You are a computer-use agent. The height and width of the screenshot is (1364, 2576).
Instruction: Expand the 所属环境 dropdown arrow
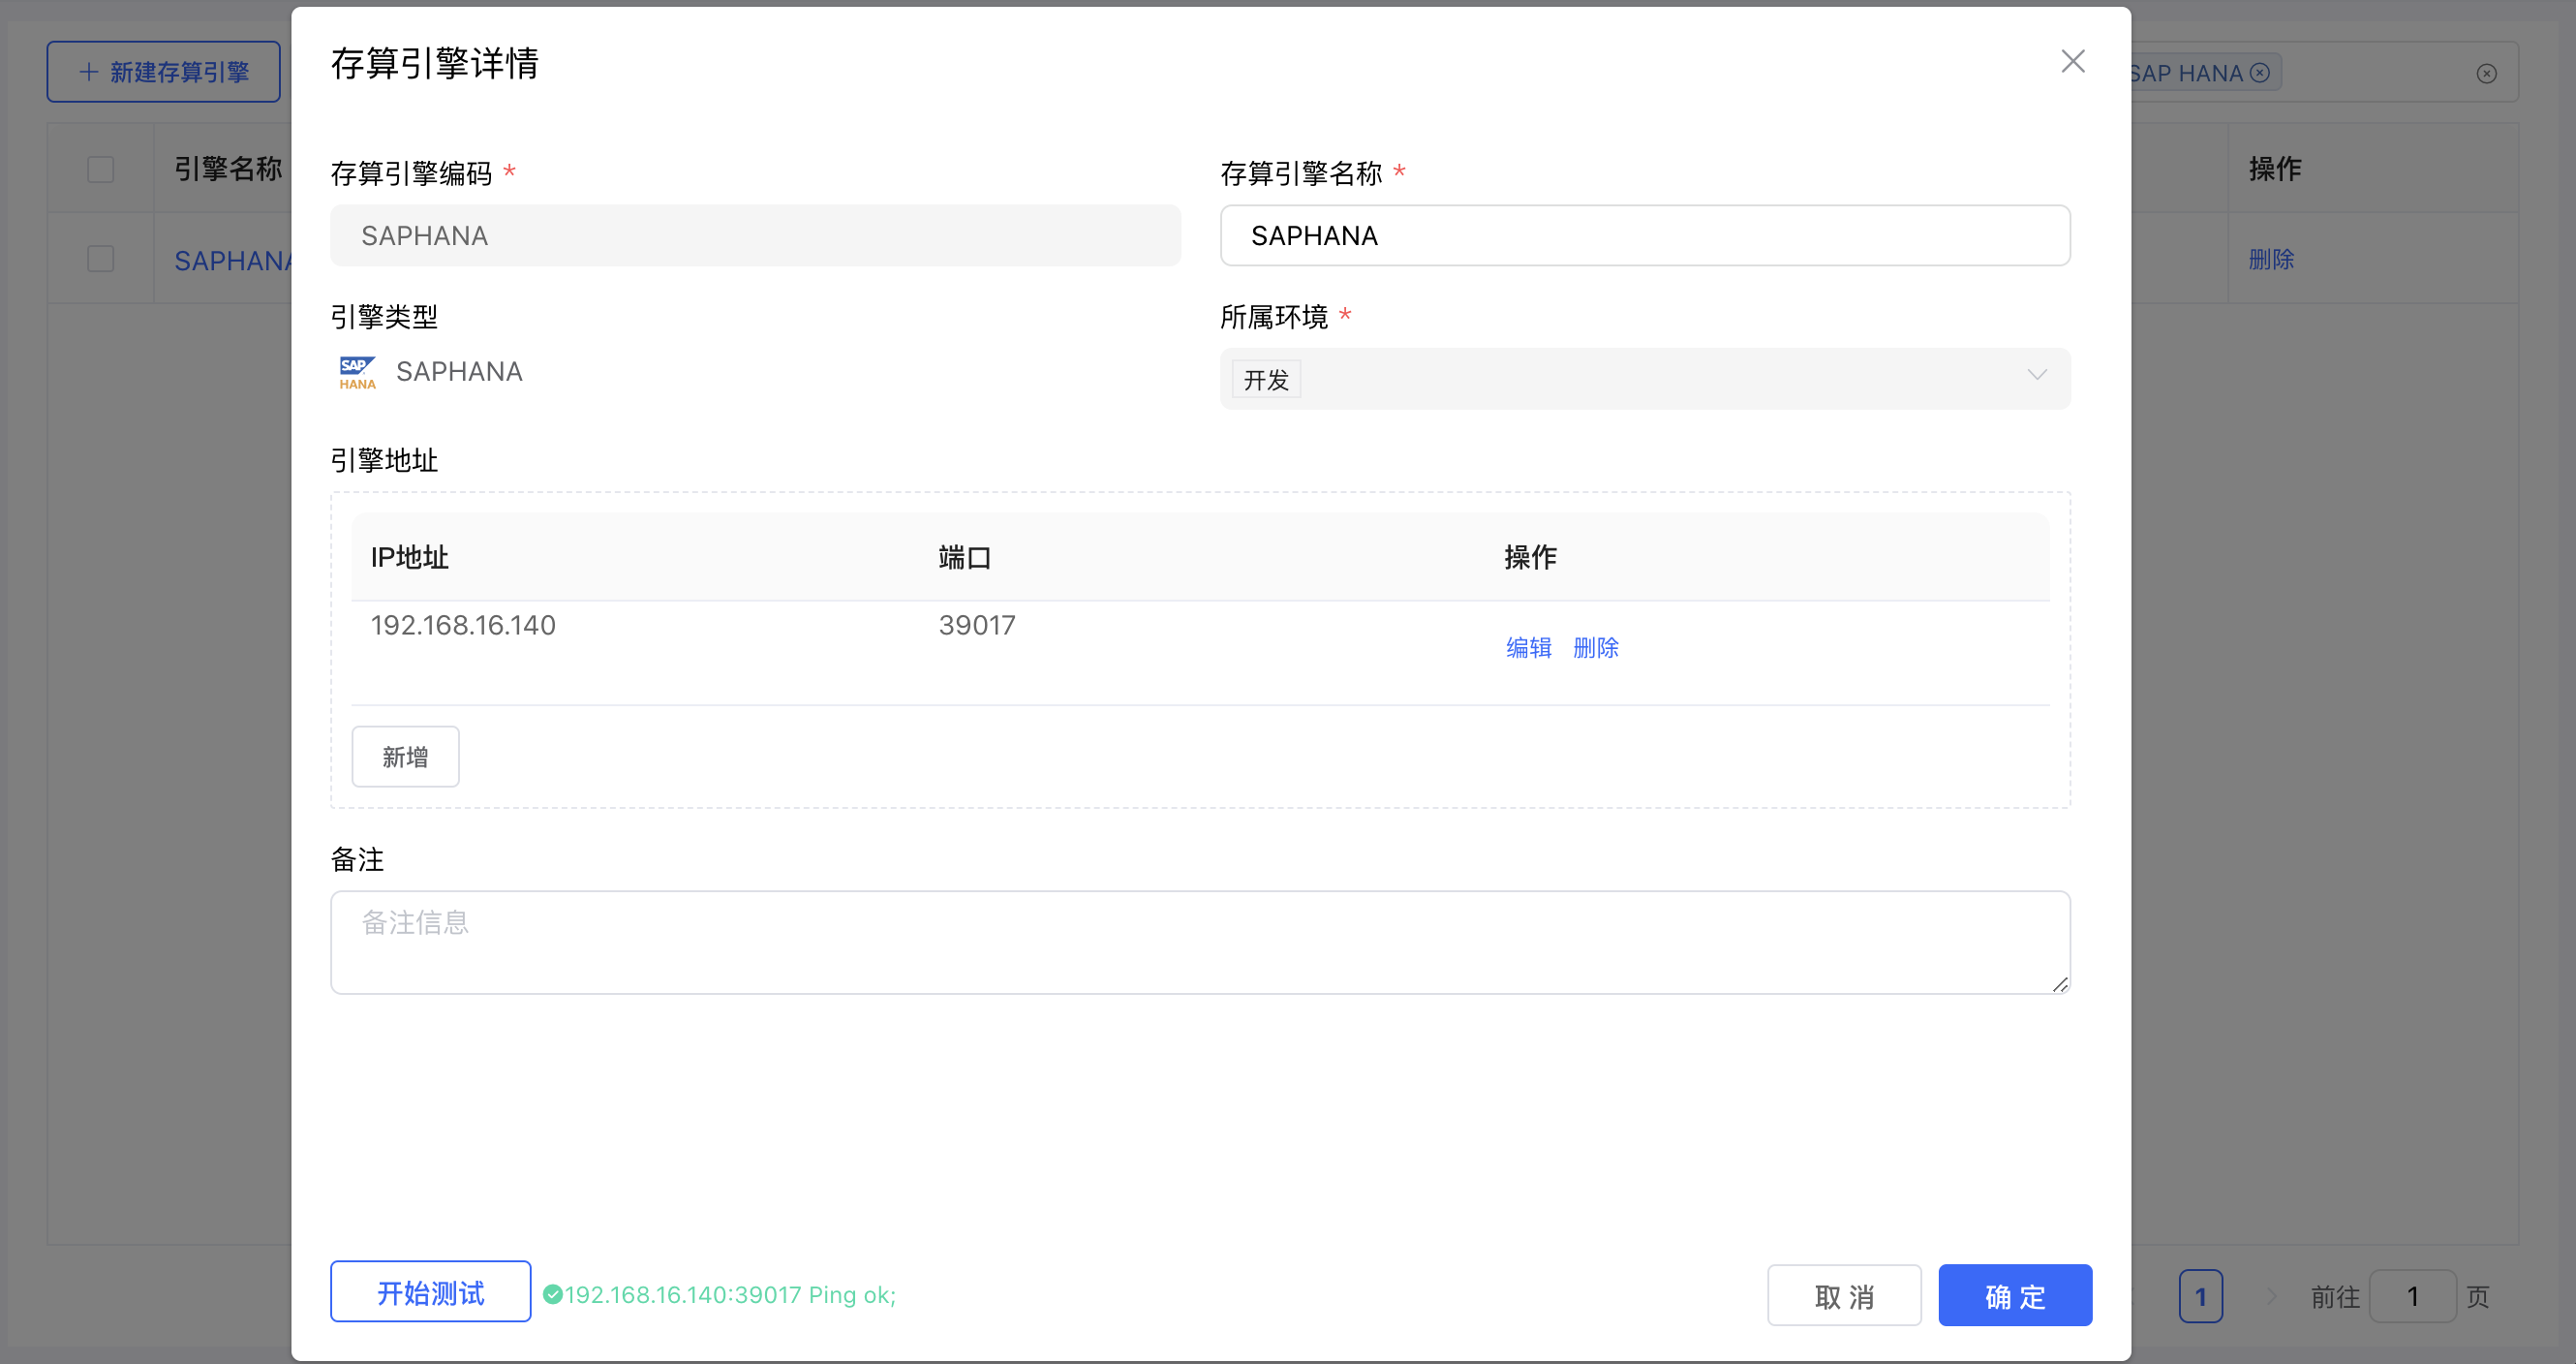(x=2036, y=376)
